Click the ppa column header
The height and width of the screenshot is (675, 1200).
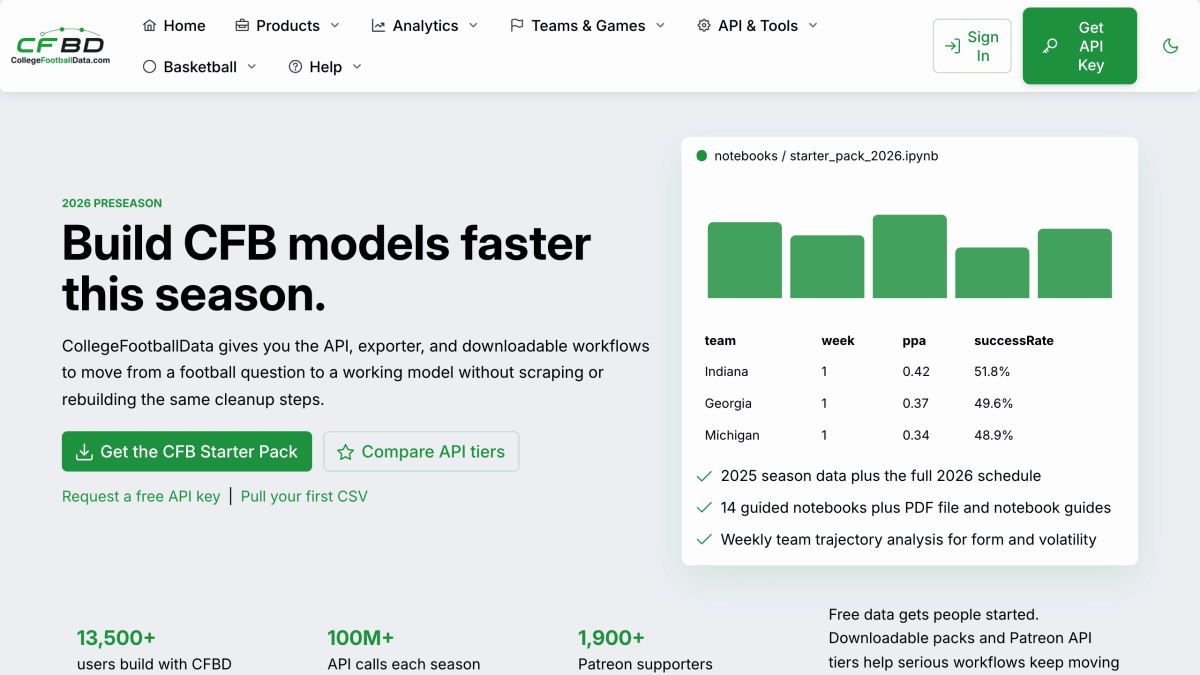[913, 340]
